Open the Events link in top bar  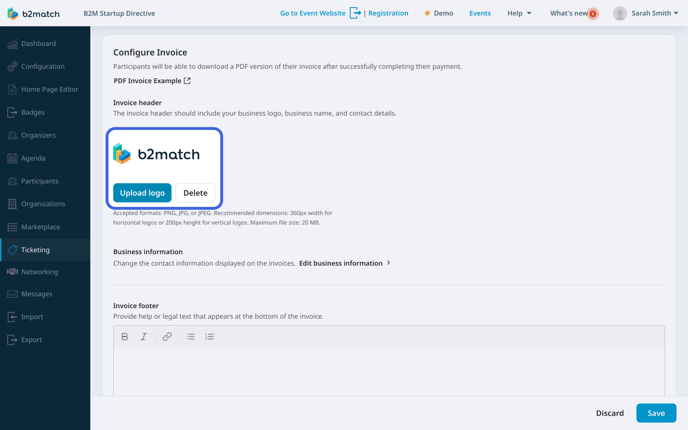[480, 13]
